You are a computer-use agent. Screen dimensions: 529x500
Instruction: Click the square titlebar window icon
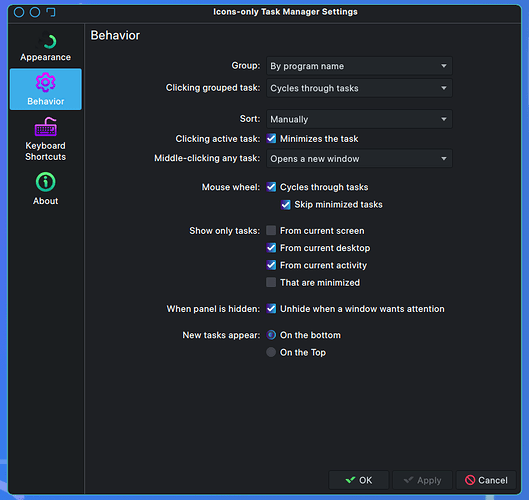(51, 12)
